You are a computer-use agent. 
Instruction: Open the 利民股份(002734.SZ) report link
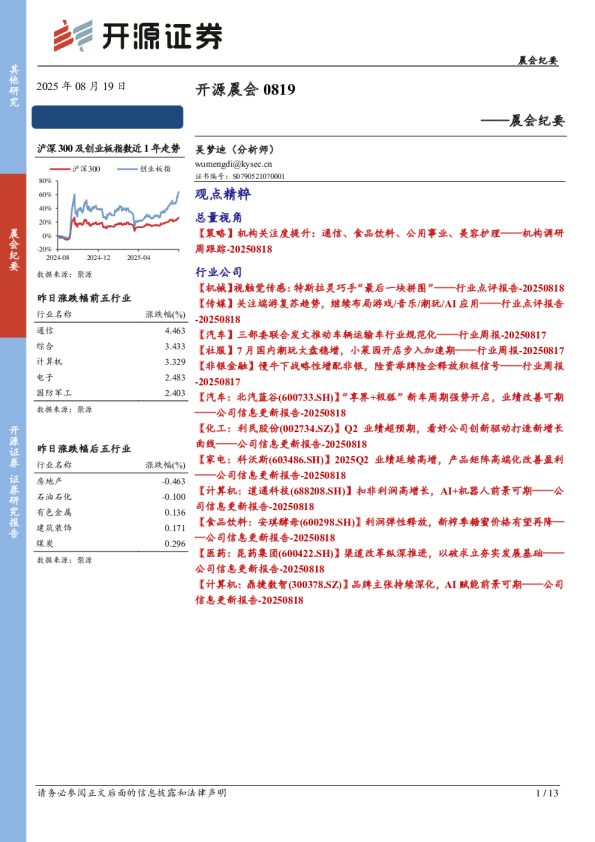(380, 436)
